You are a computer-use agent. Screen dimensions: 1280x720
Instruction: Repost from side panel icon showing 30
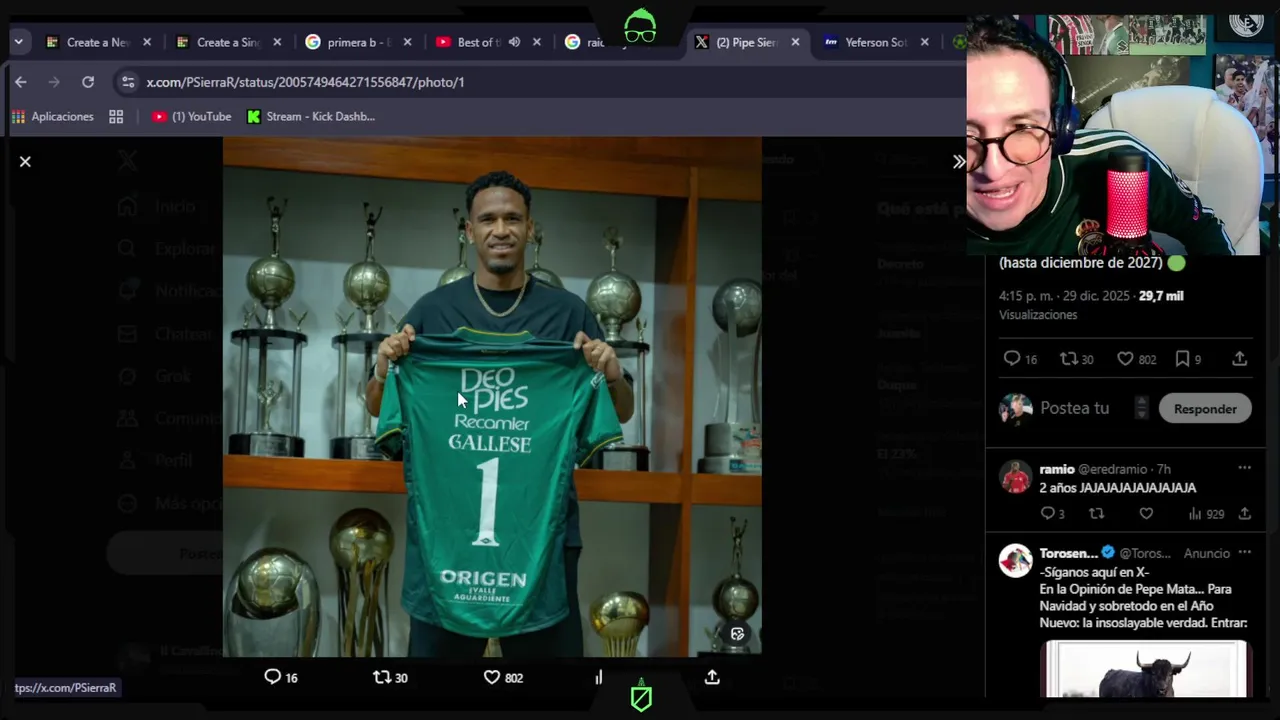1077,359
